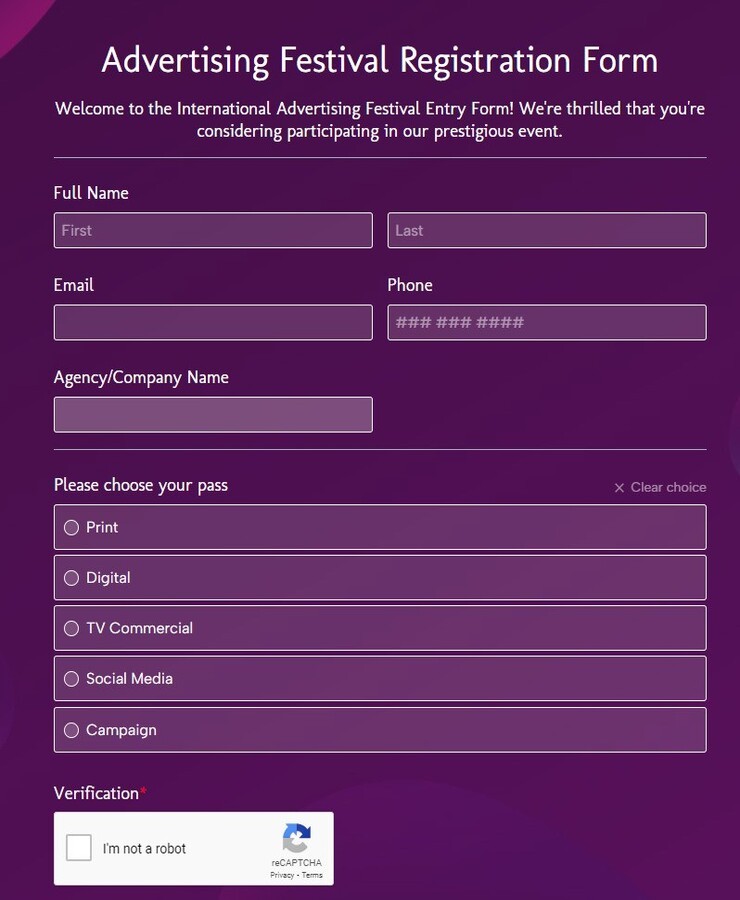Click the form title heading
This screenshot has height=900, width=740.
379,59
